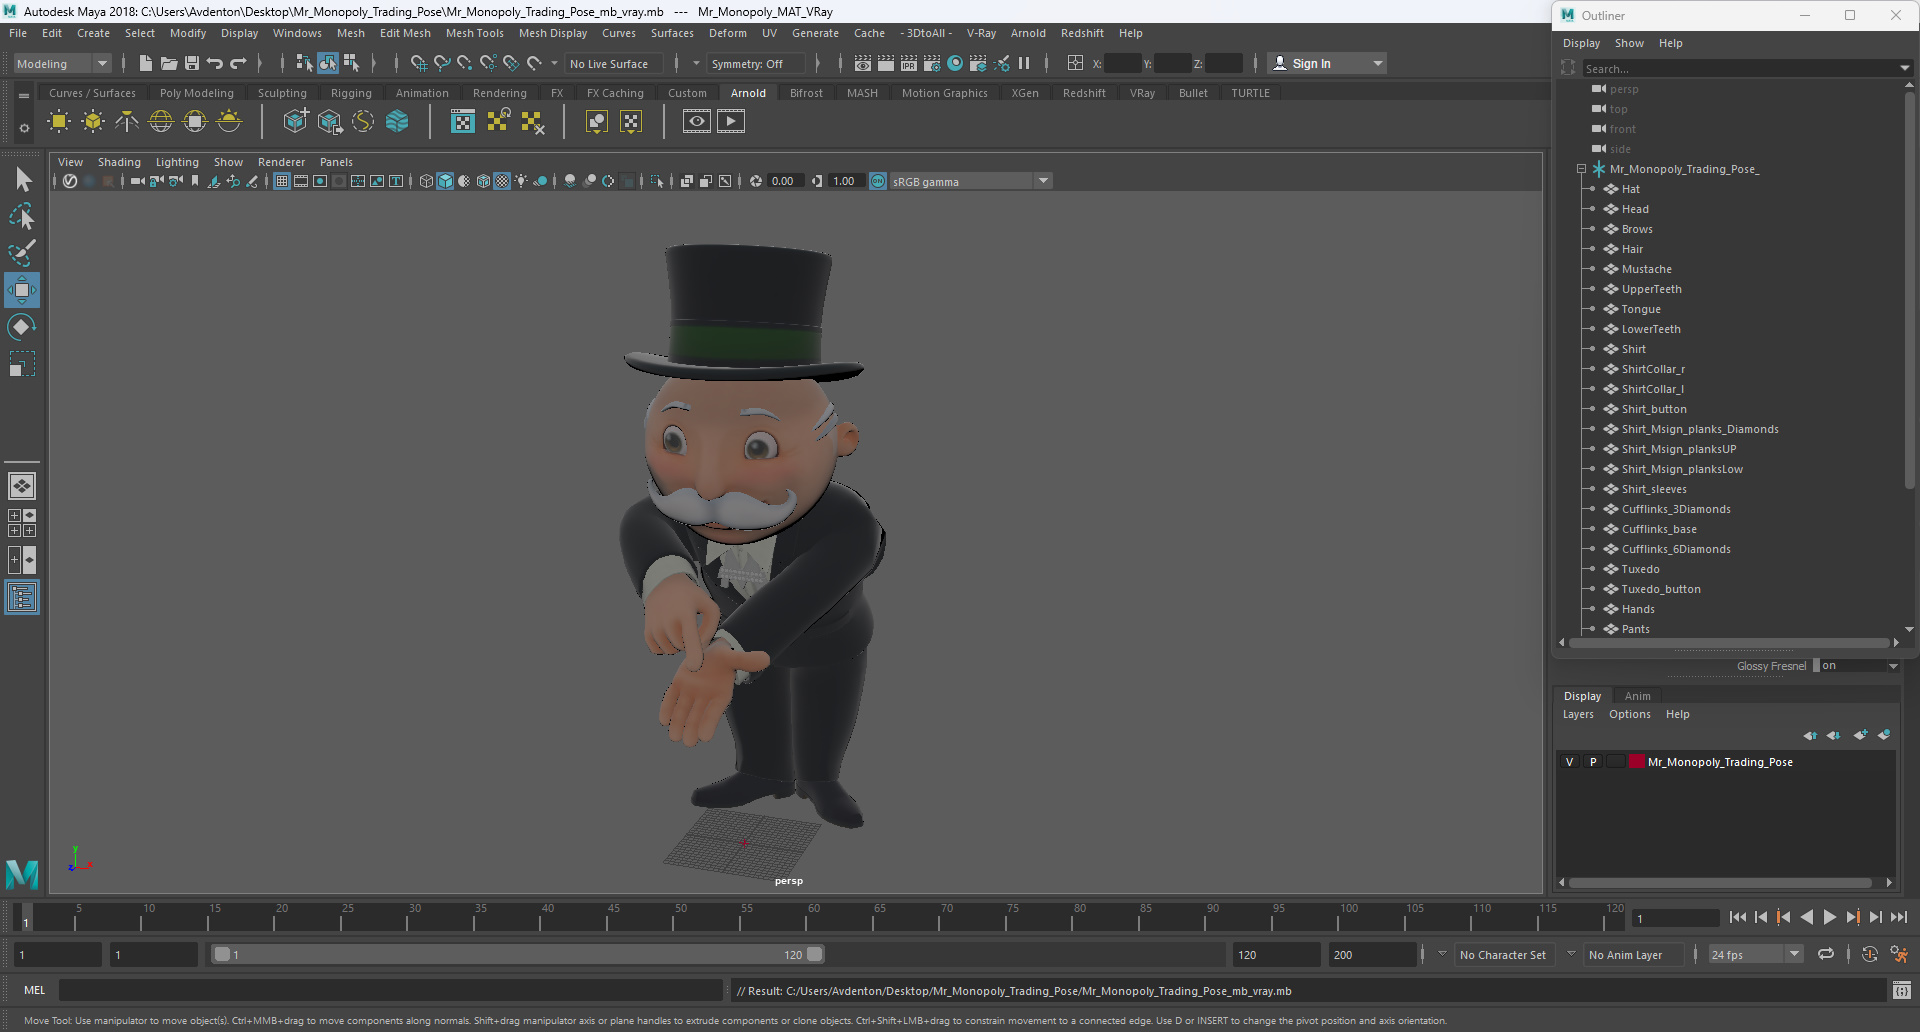Open animation preferences running-man icon
1920x1032 pixels.
coord(1899,955)
